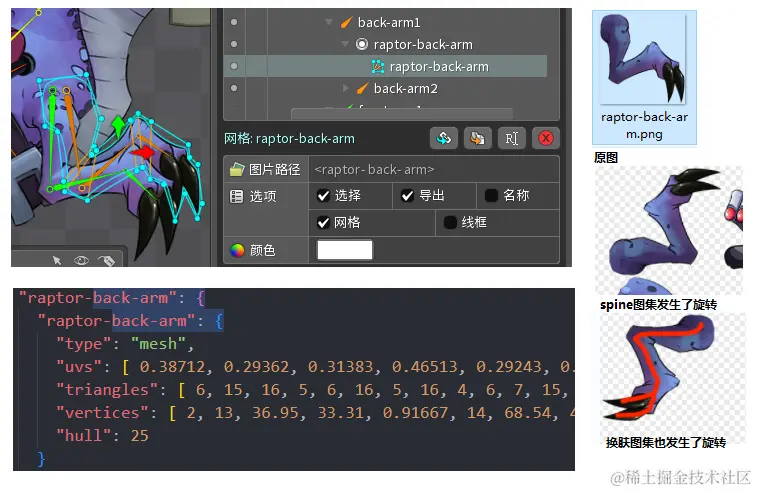Click the 图片路径 field showing <raptor-back-arm>
The height and width of the screenshot is (492, 757).
pos(434,169)
